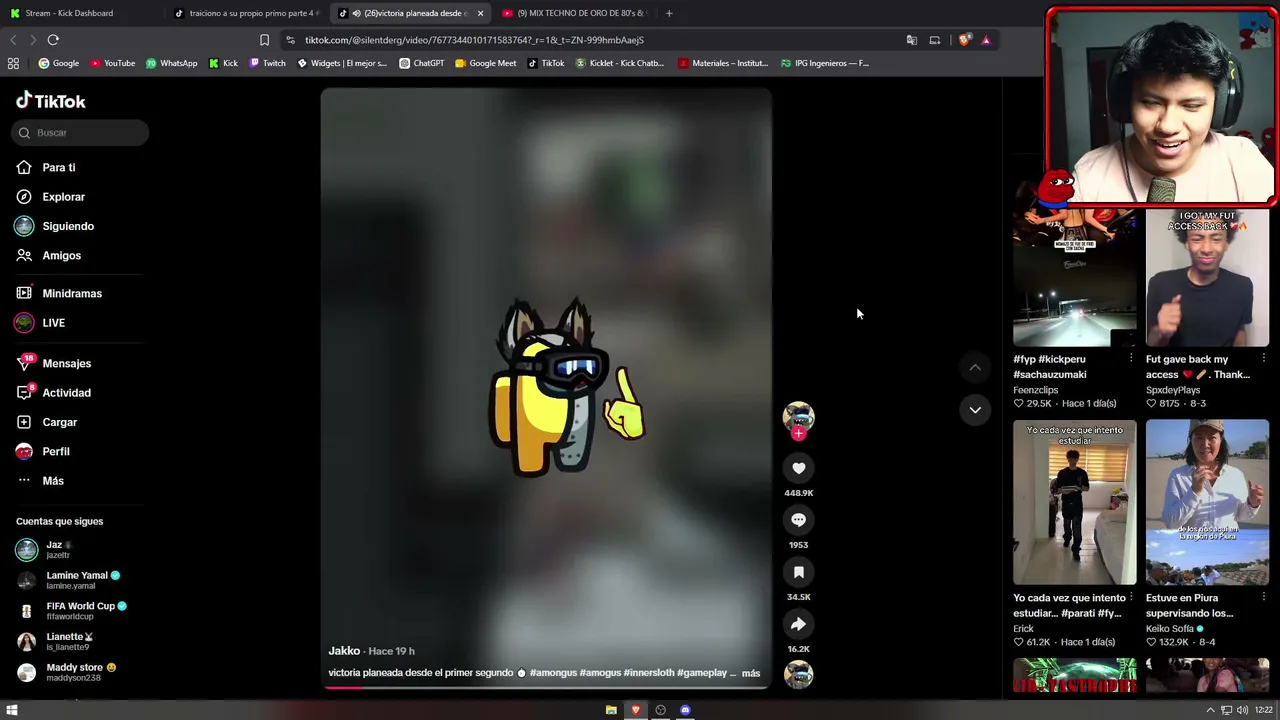Click the Buscar search field
This screenshot has height=720, width=1280.
(x=82, y=133)
